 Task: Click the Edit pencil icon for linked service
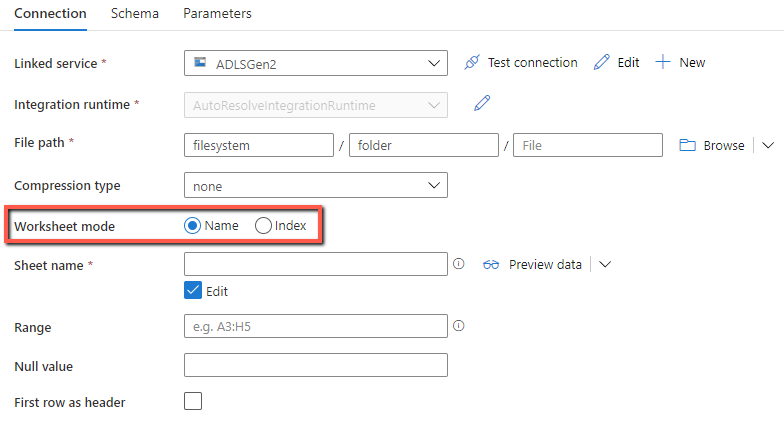coord(601,63)
